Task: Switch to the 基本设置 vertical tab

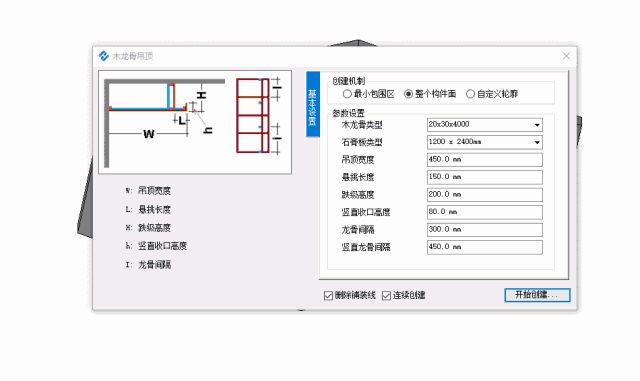Action: pos(313,104)
